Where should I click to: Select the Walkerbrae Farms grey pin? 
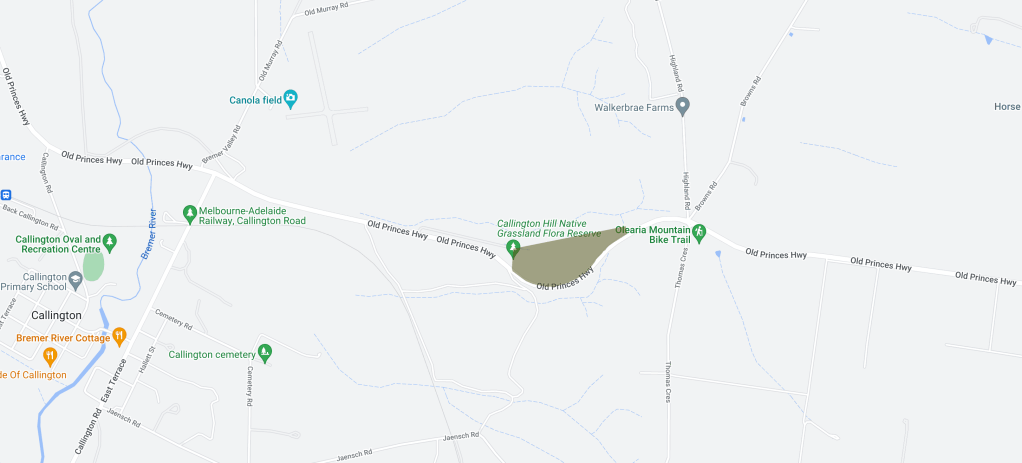682,106
